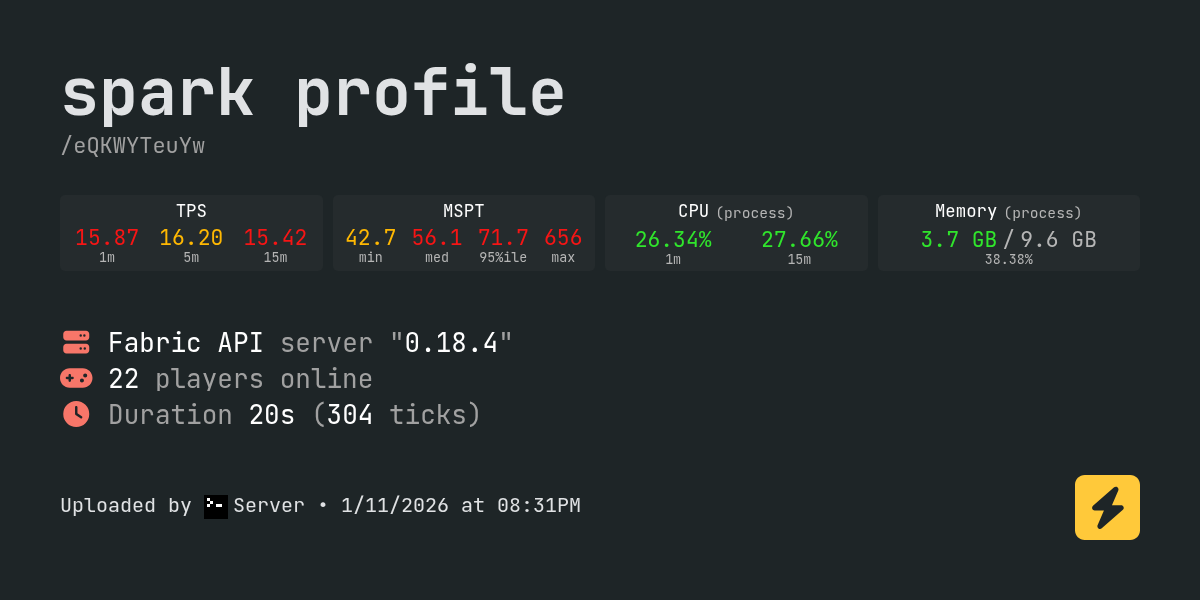
Task: Select the 1m TPS value 15.87
Action: pyautogui.click(x=107, y=238)
